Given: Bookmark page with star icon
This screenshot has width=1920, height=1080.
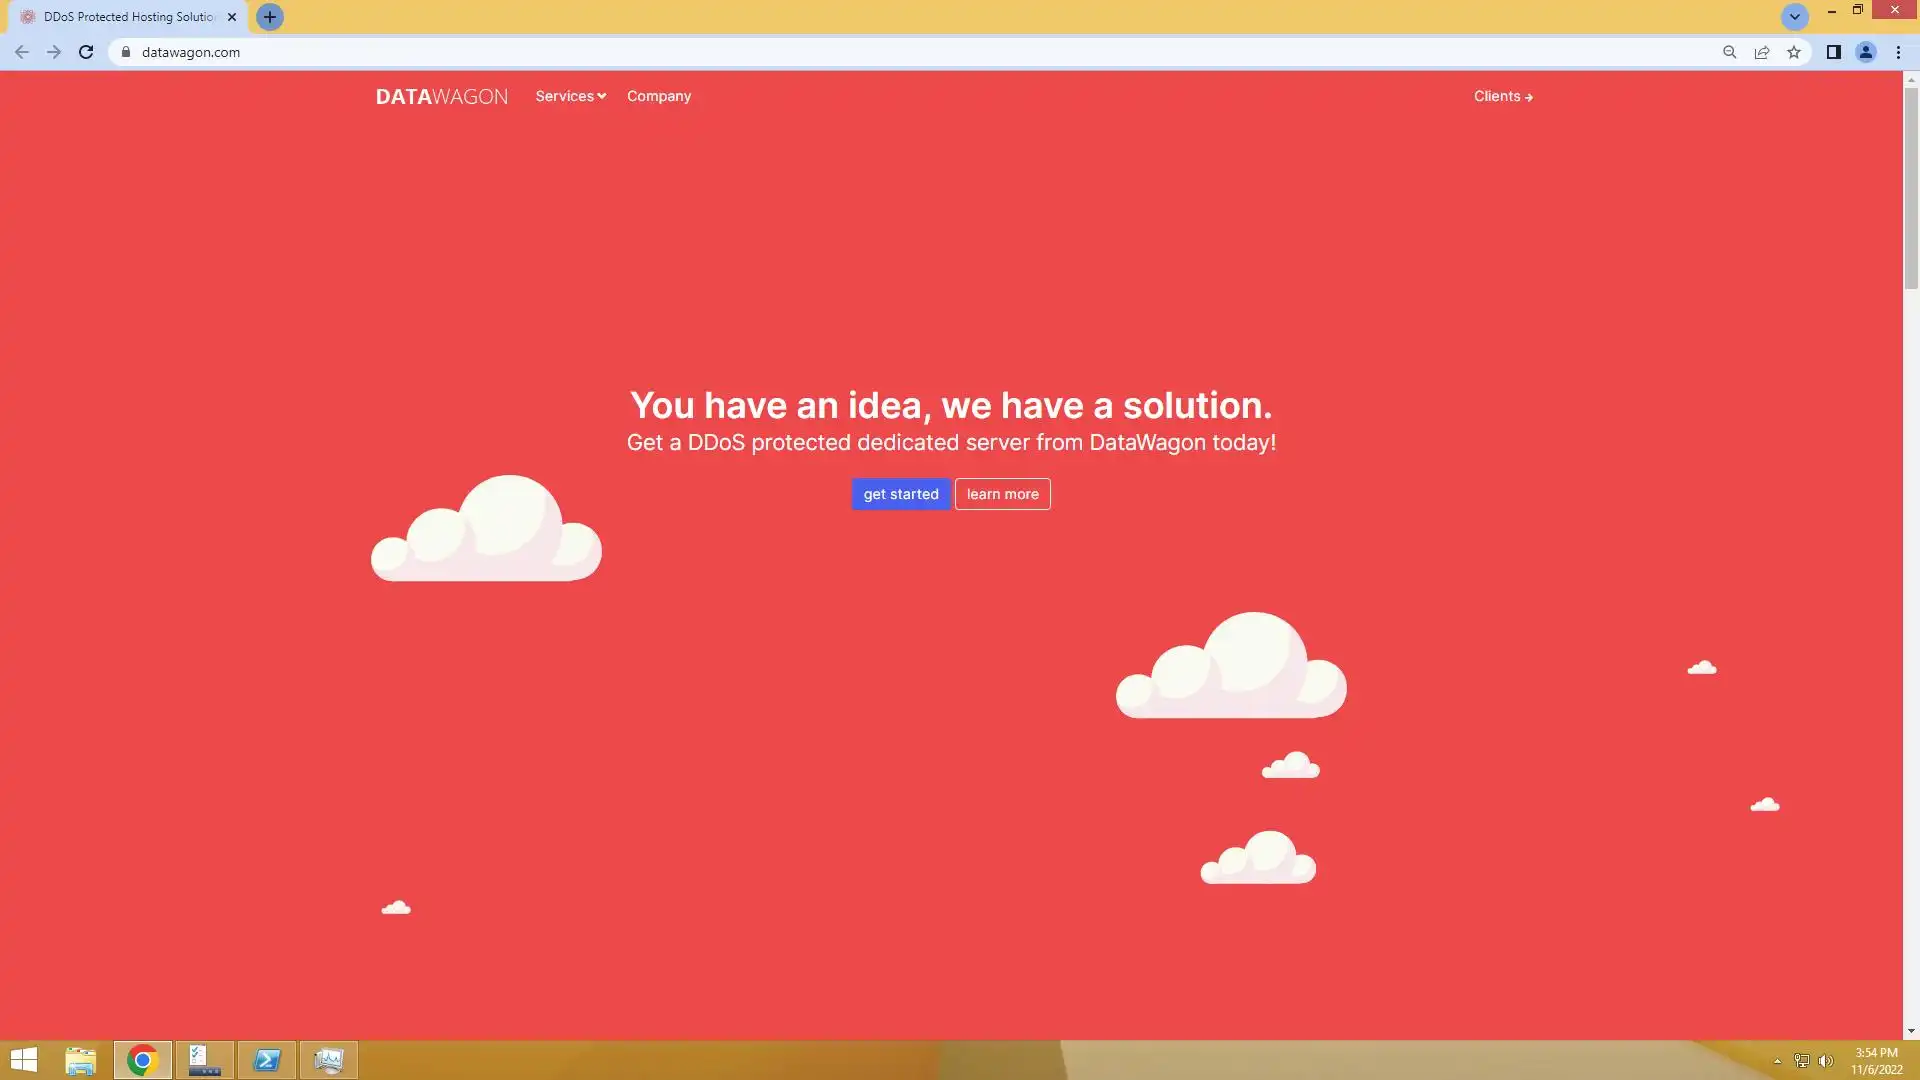Looking at the screenshot, I should click(1794, 52).
